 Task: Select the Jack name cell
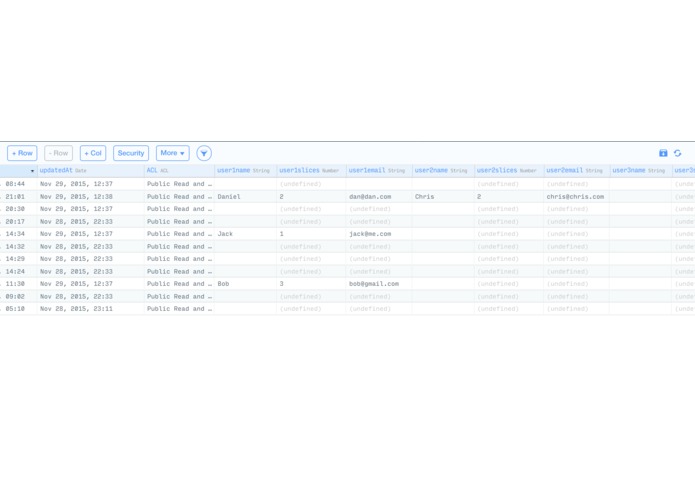(246, 234)
